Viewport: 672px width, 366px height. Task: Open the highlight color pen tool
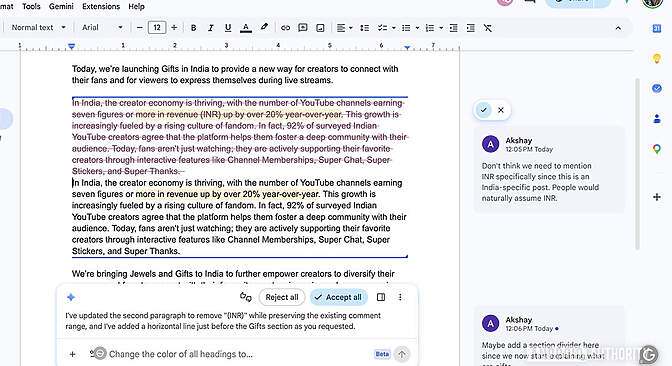(x=264, y=27)
